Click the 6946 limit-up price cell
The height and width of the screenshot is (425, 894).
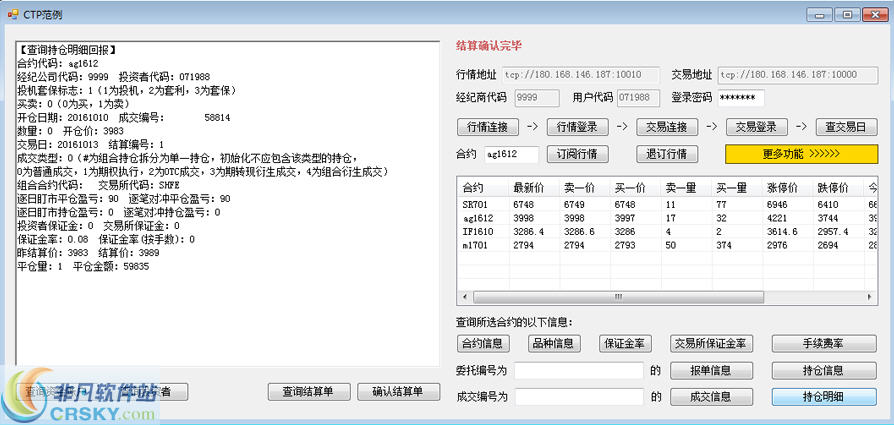(x=787, y=204)
